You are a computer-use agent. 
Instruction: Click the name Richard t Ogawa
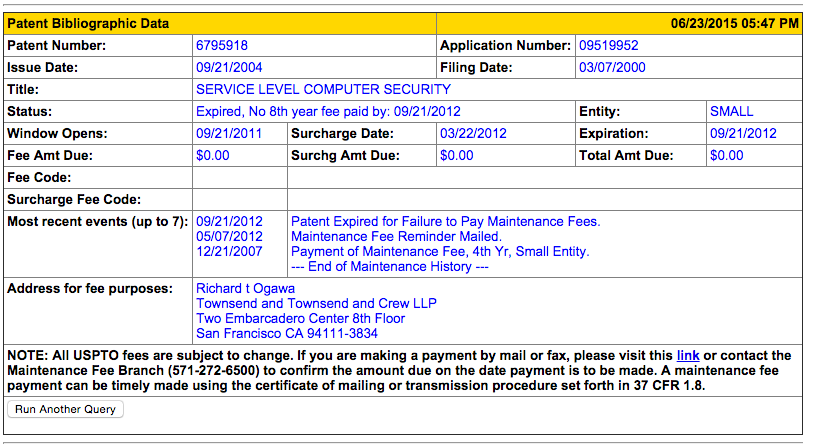pos(245,289)
